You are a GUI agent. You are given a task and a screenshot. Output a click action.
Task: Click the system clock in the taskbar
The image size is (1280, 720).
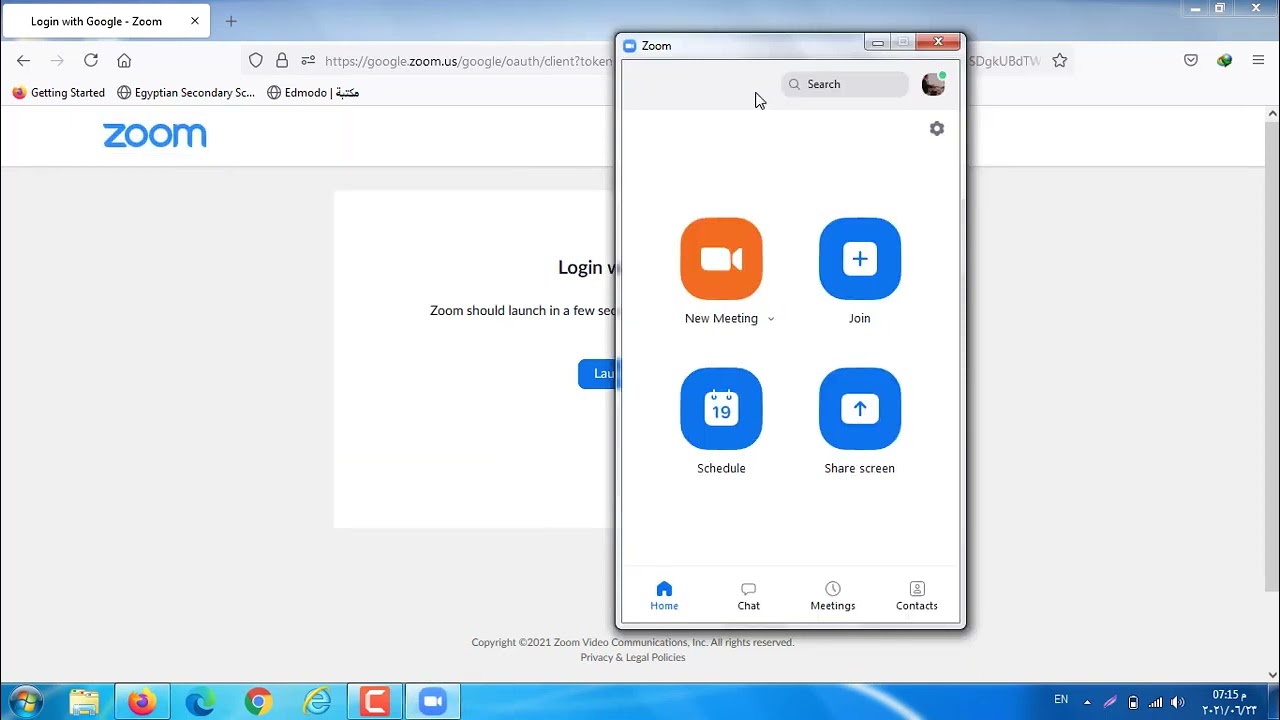(1229, 702)
